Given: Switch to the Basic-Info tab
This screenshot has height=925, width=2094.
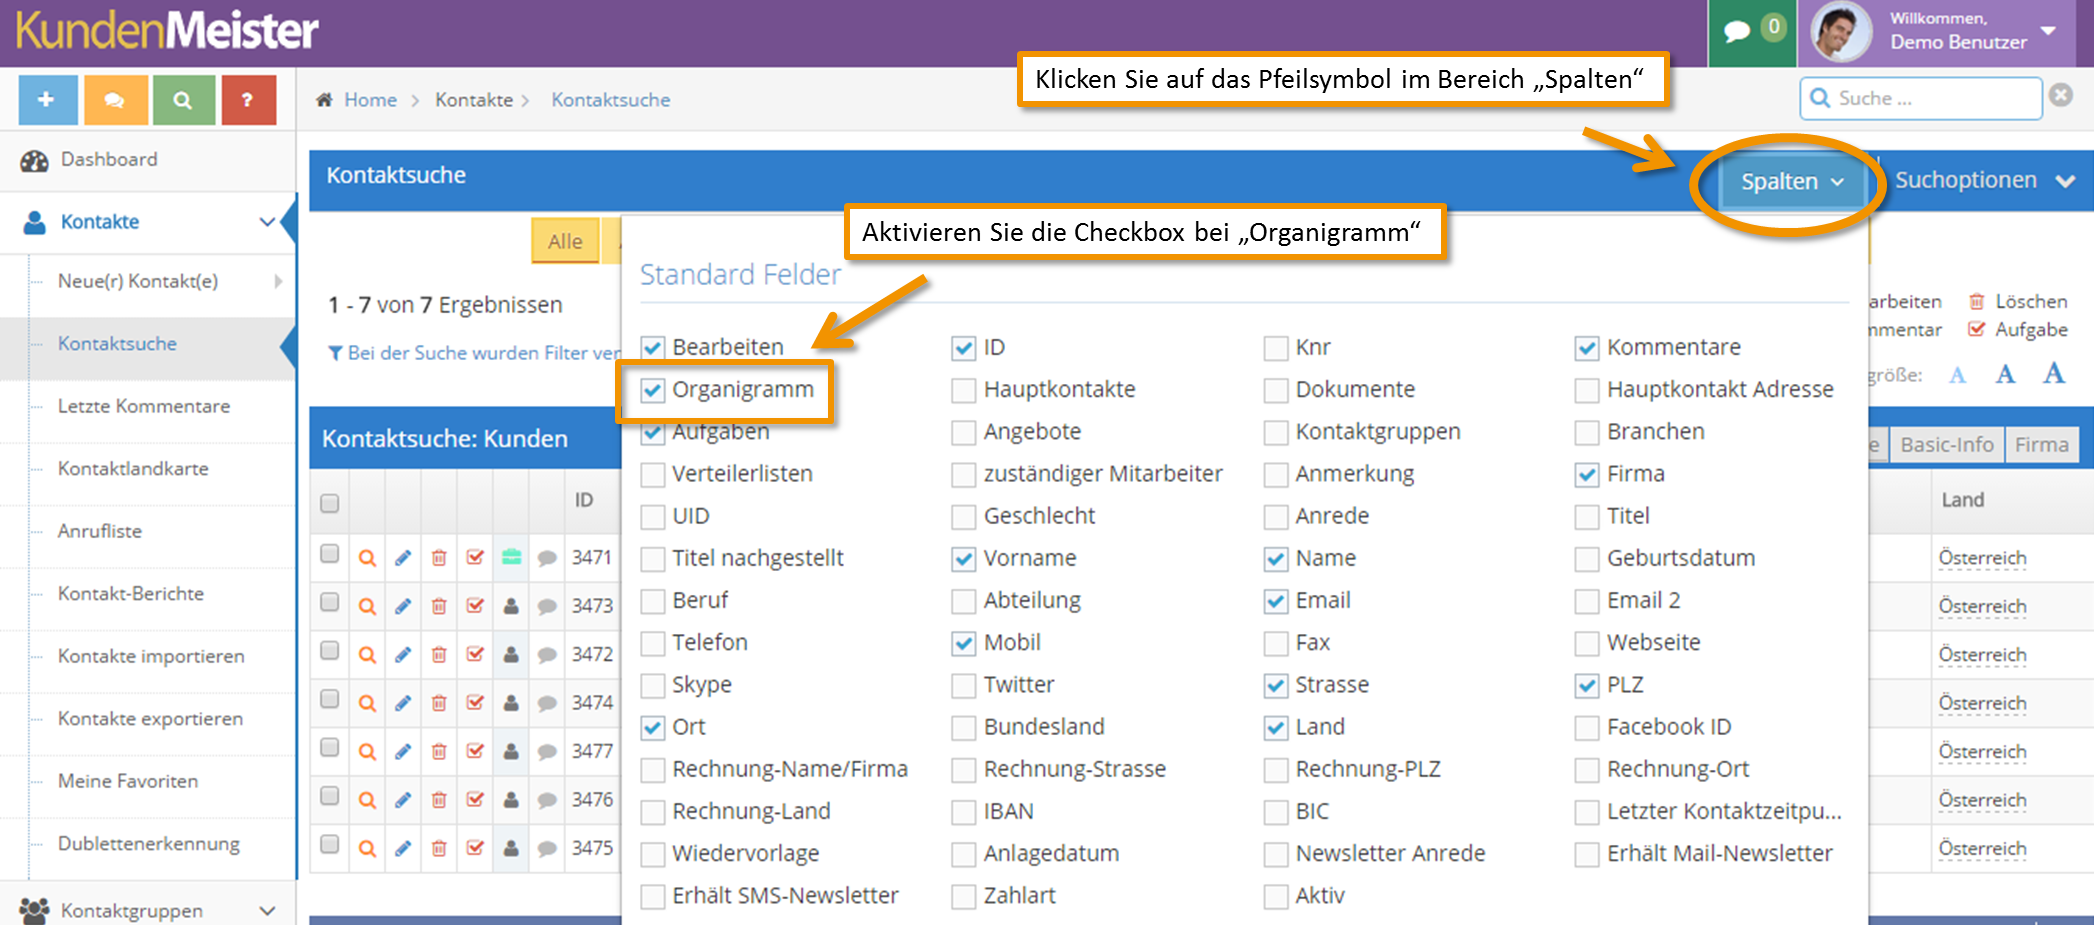Looking at the screenshot, I should 1946,445.
